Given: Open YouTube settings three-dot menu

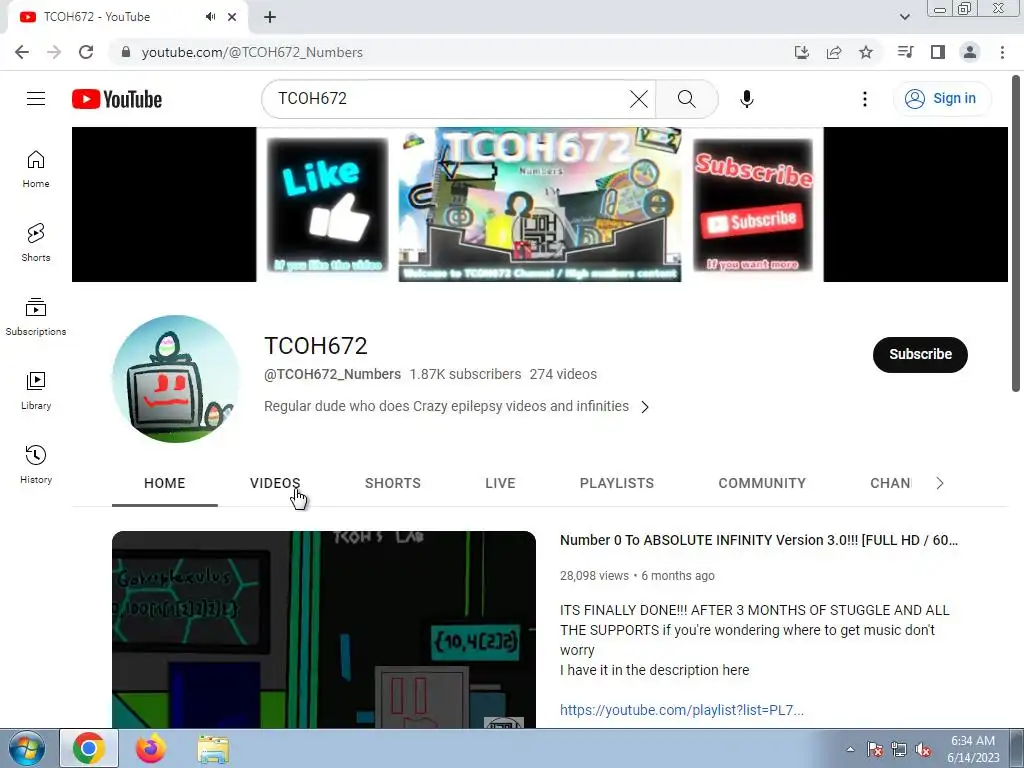Looking at the screenshot, I should click(x=865, y=99).
